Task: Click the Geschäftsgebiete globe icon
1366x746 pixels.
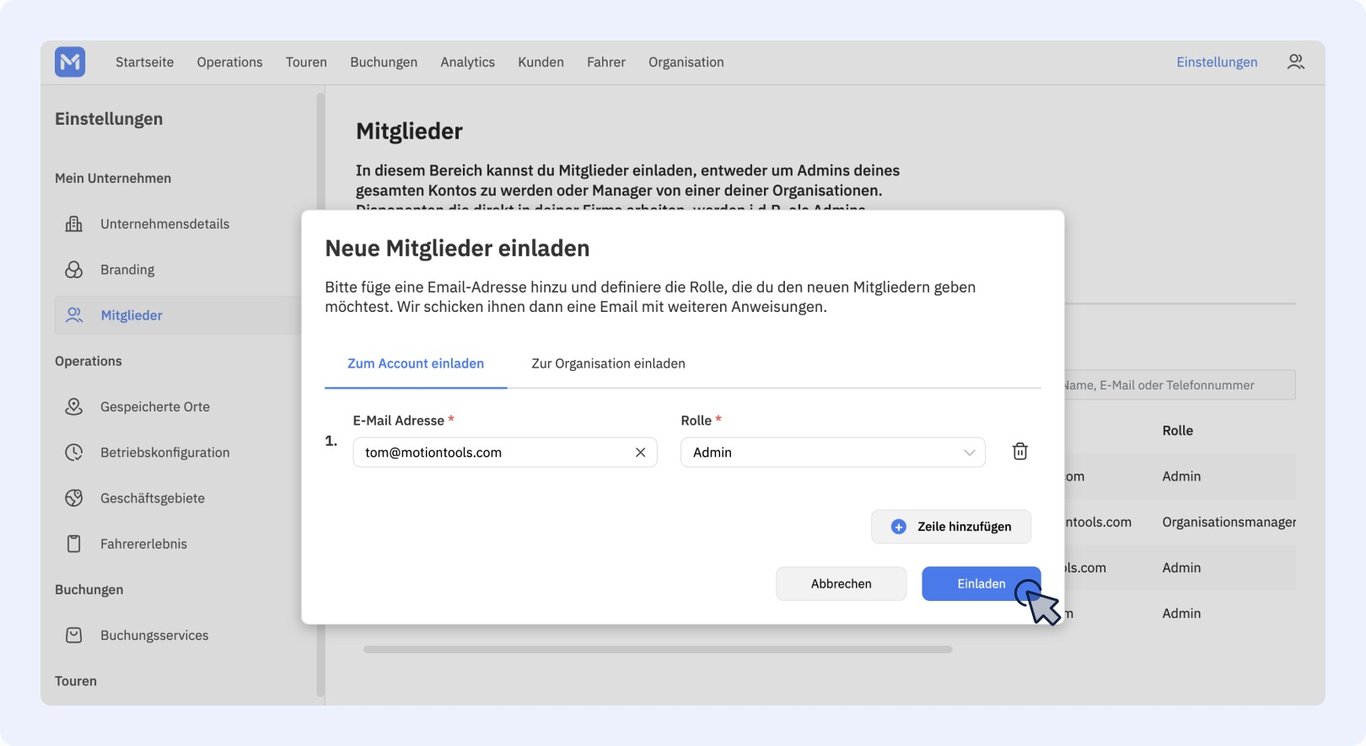Action: pos(74,498)
